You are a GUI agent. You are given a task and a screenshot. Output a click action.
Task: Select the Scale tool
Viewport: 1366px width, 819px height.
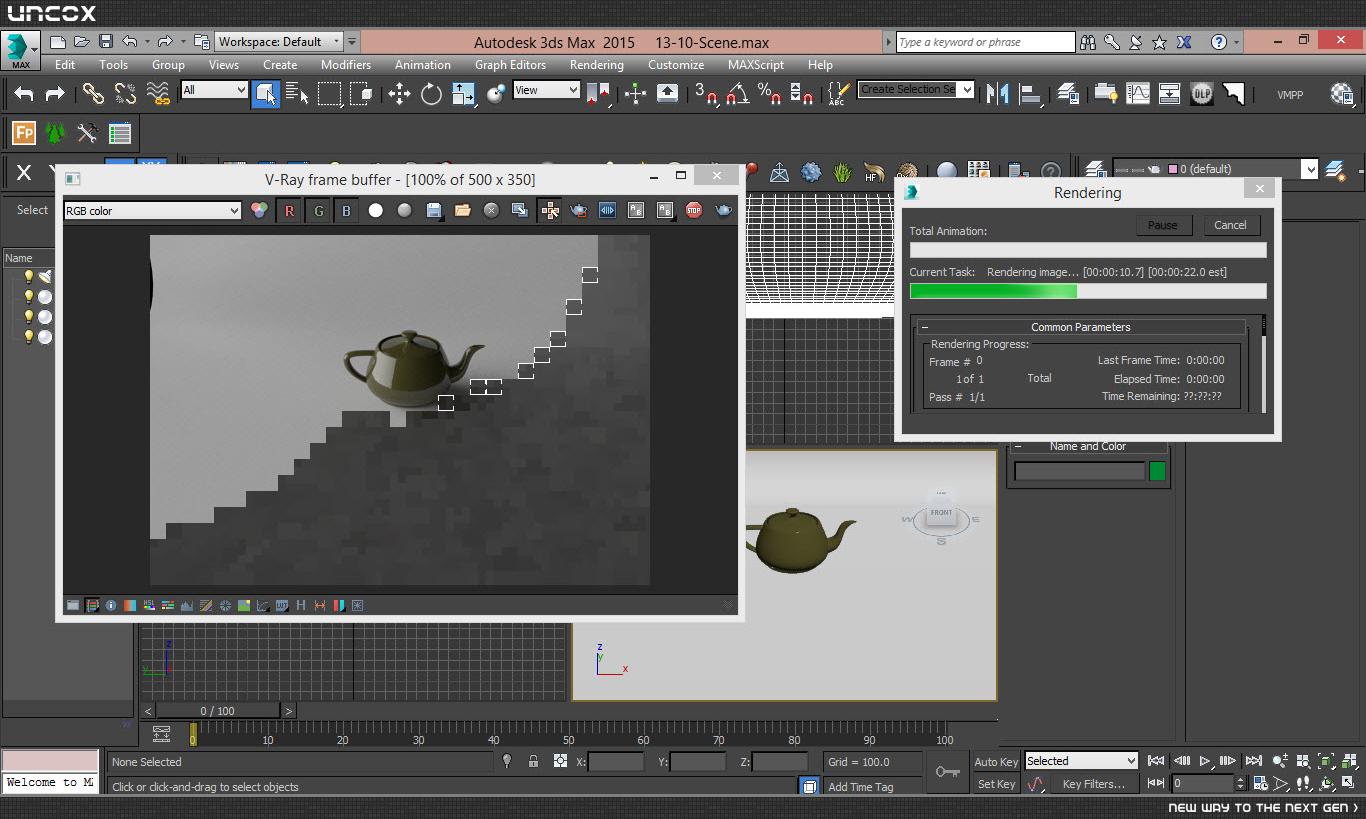(x=463, y=93)
